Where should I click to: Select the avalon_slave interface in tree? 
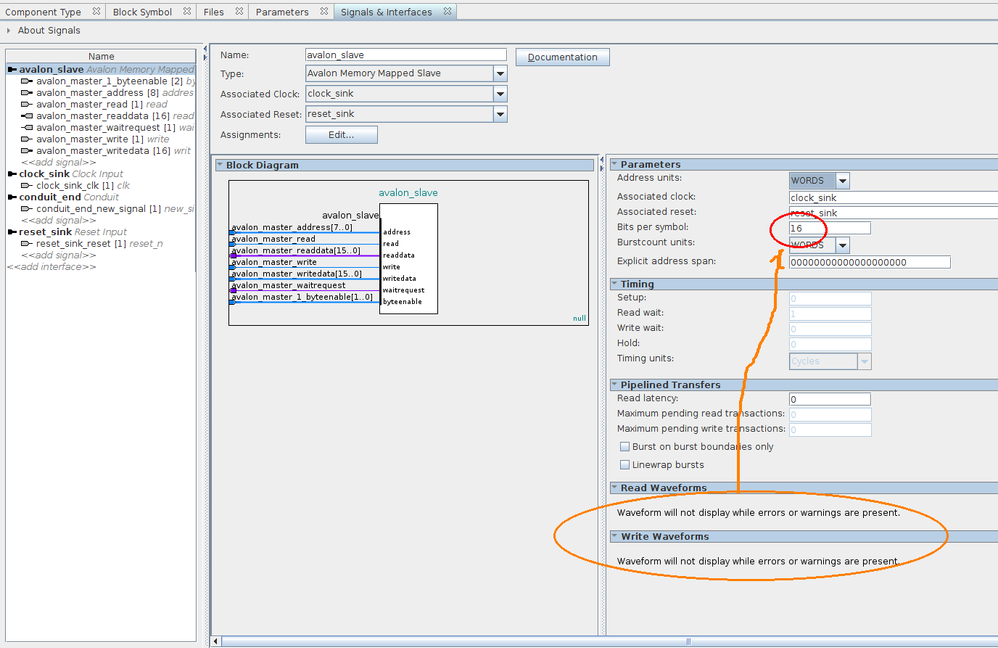(x=51, y=70)
